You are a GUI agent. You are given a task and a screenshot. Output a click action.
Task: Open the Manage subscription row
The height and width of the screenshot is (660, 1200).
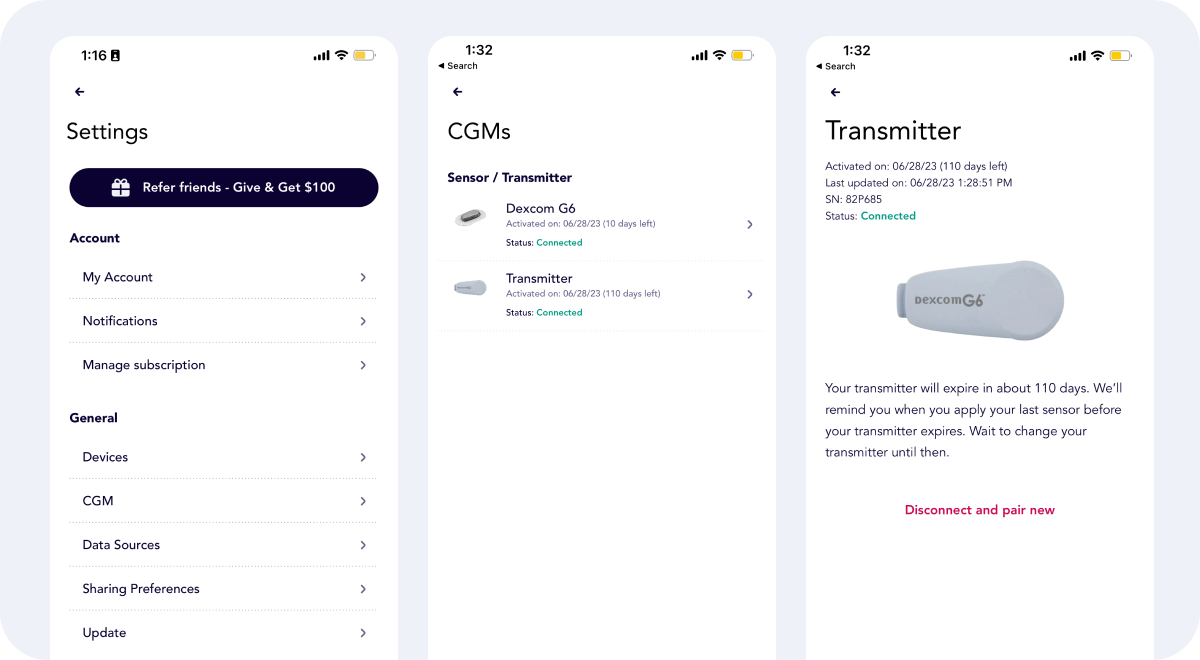pos(224,365)
